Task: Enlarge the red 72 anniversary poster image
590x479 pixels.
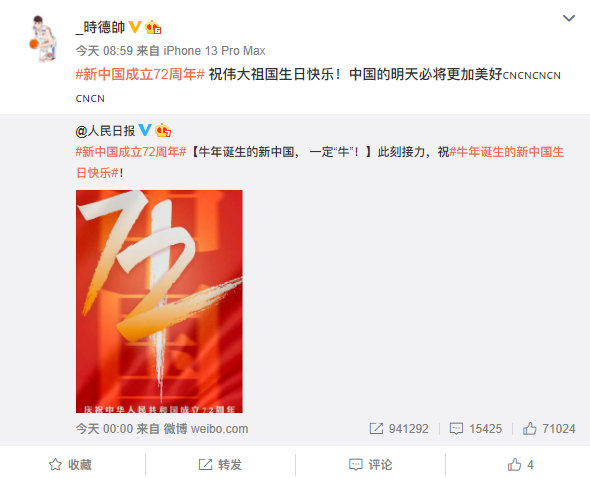Action: pos(159,301)
